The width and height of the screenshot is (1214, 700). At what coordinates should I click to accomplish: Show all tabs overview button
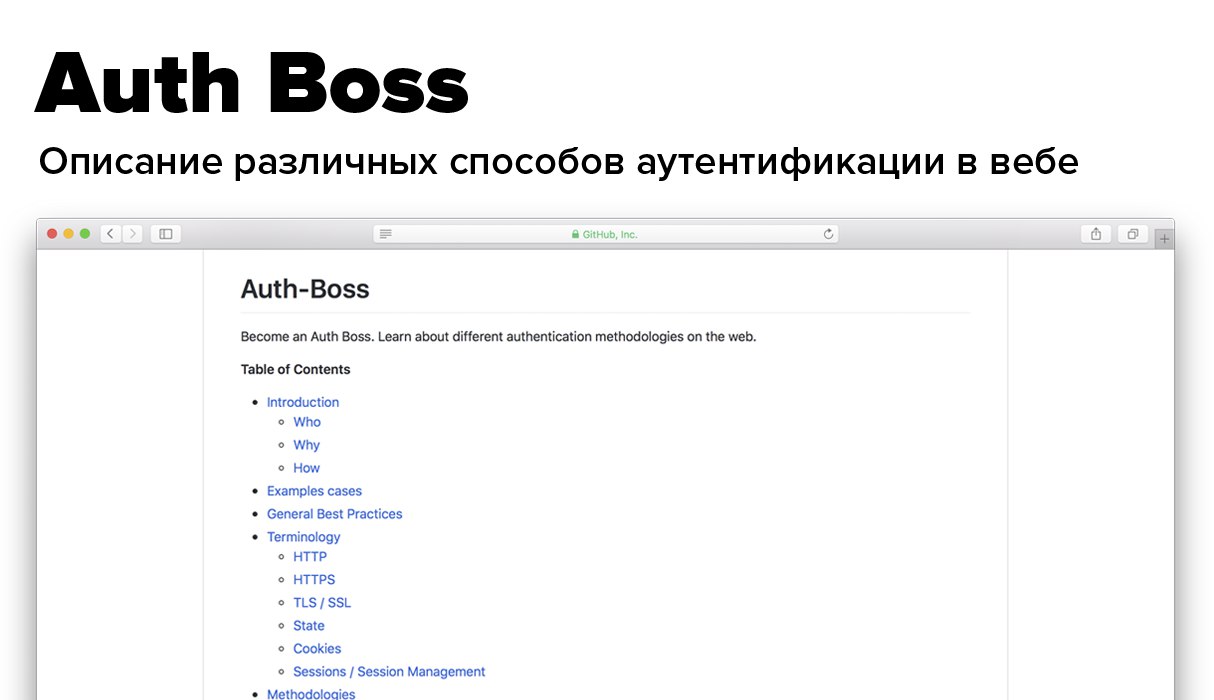[1133, 234]
